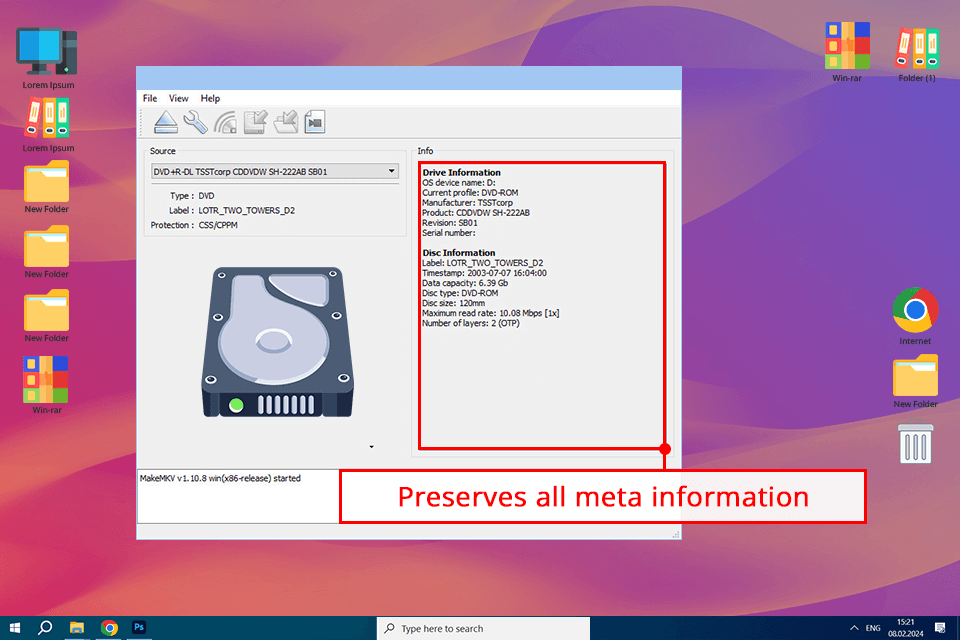Select the 'Drive Information' heading
Image resolution: width=960 pixels, height=640 pixels.
click(461, 173)
